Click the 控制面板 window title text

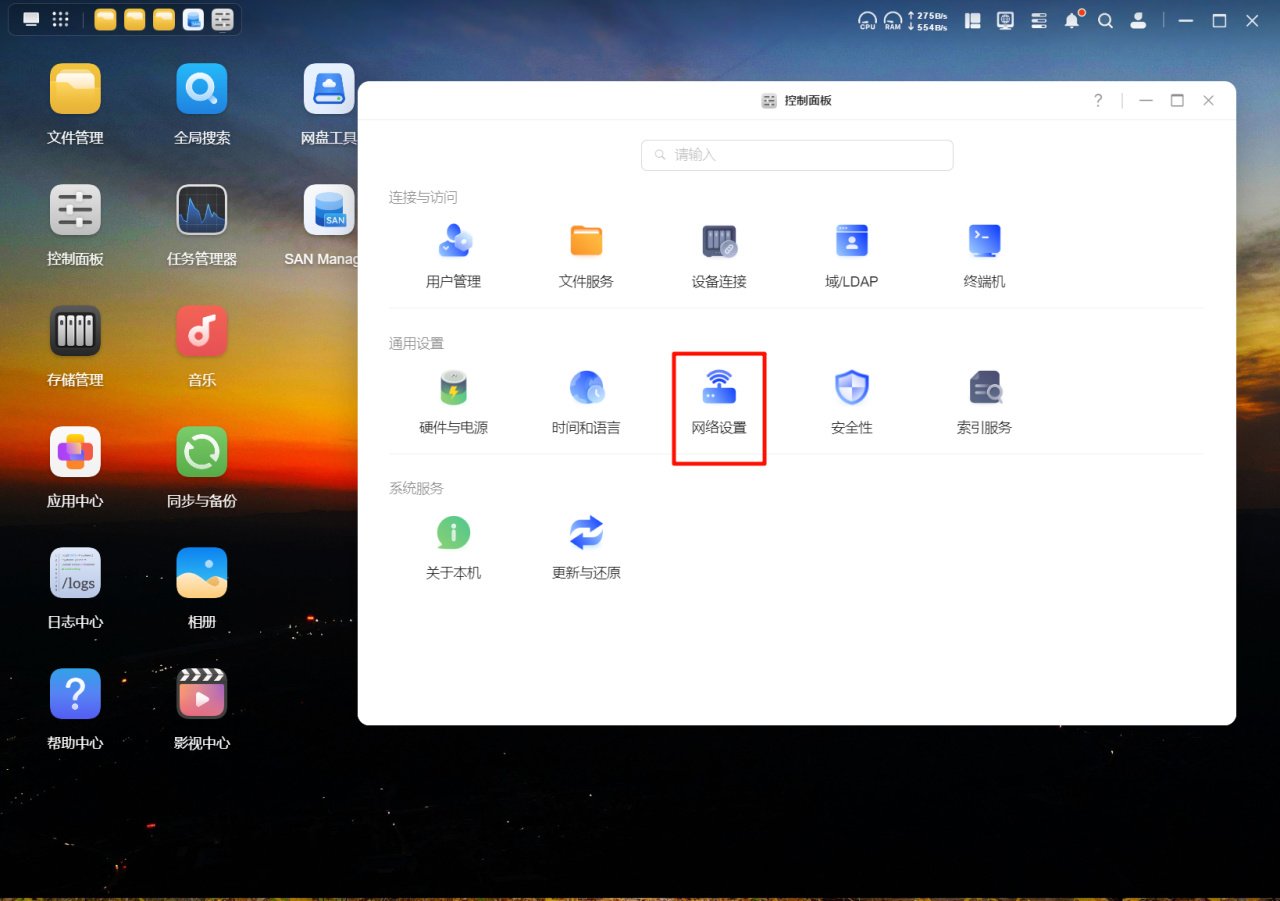pyautogui.click(x=808, y=101)
